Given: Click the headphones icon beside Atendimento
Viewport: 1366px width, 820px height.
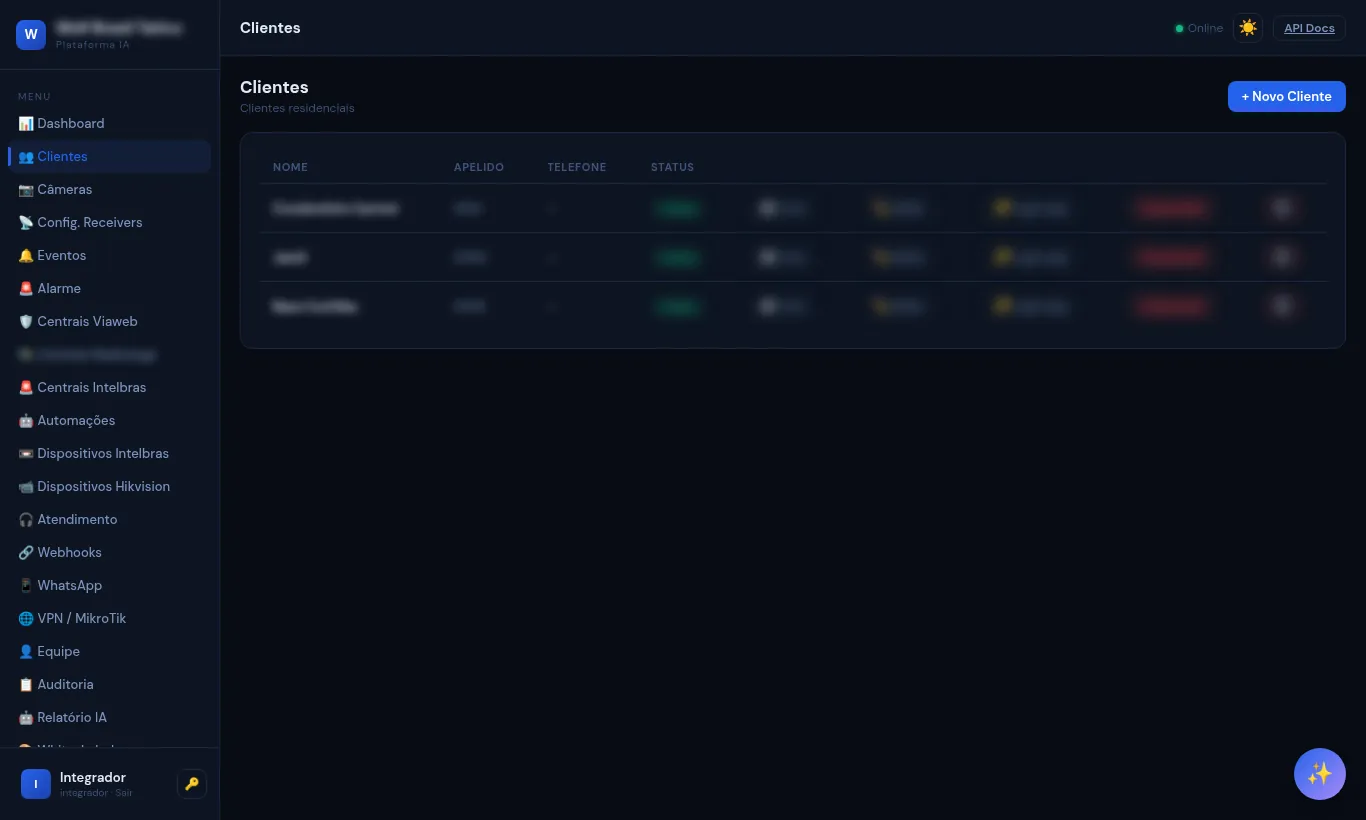Looking at the screenshot, I should pos(26,519).
